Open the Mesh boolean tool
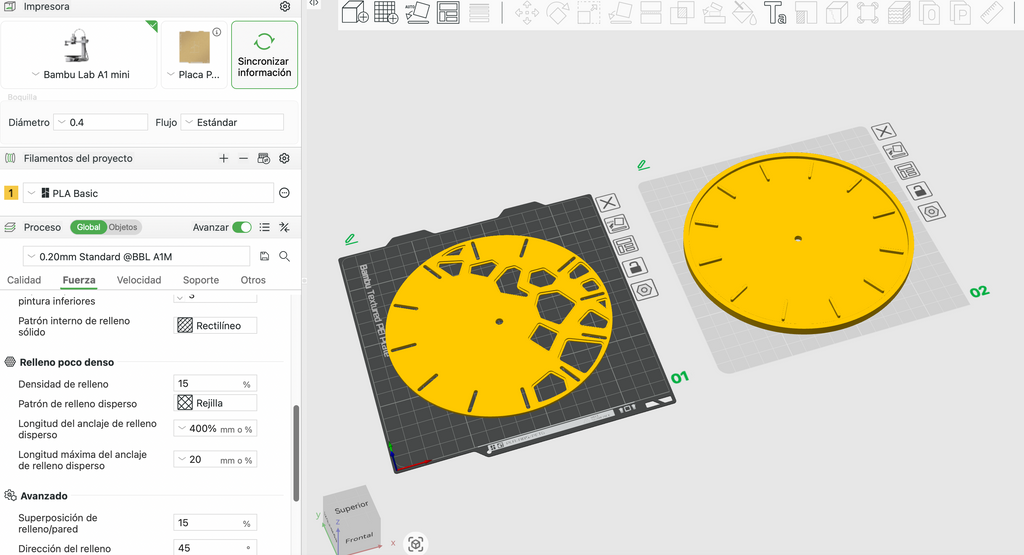 click(x=682, y=13)
